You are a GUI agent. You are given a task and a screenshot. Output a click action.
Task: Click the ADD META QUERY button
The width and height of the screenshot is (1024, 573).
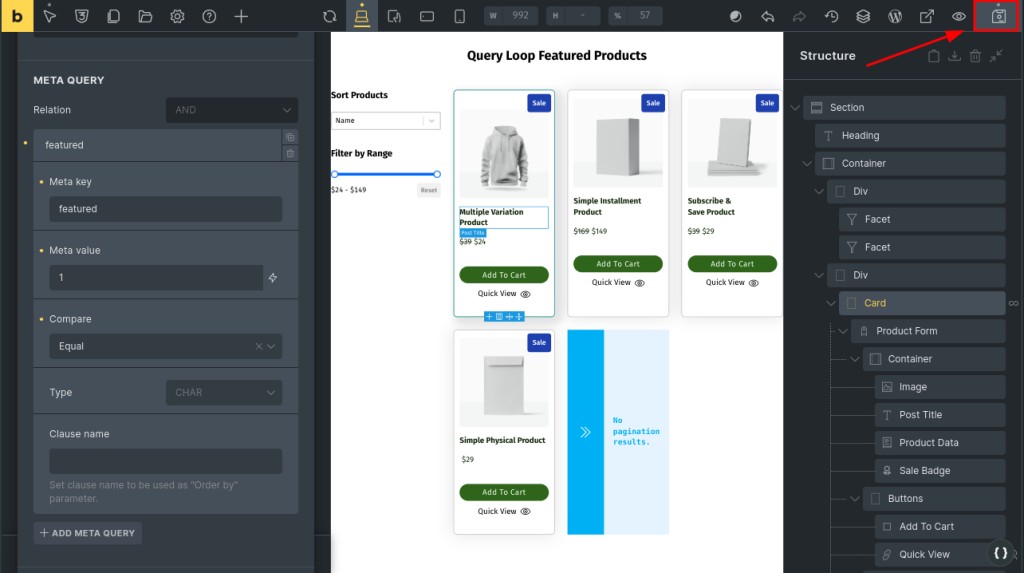87,533
